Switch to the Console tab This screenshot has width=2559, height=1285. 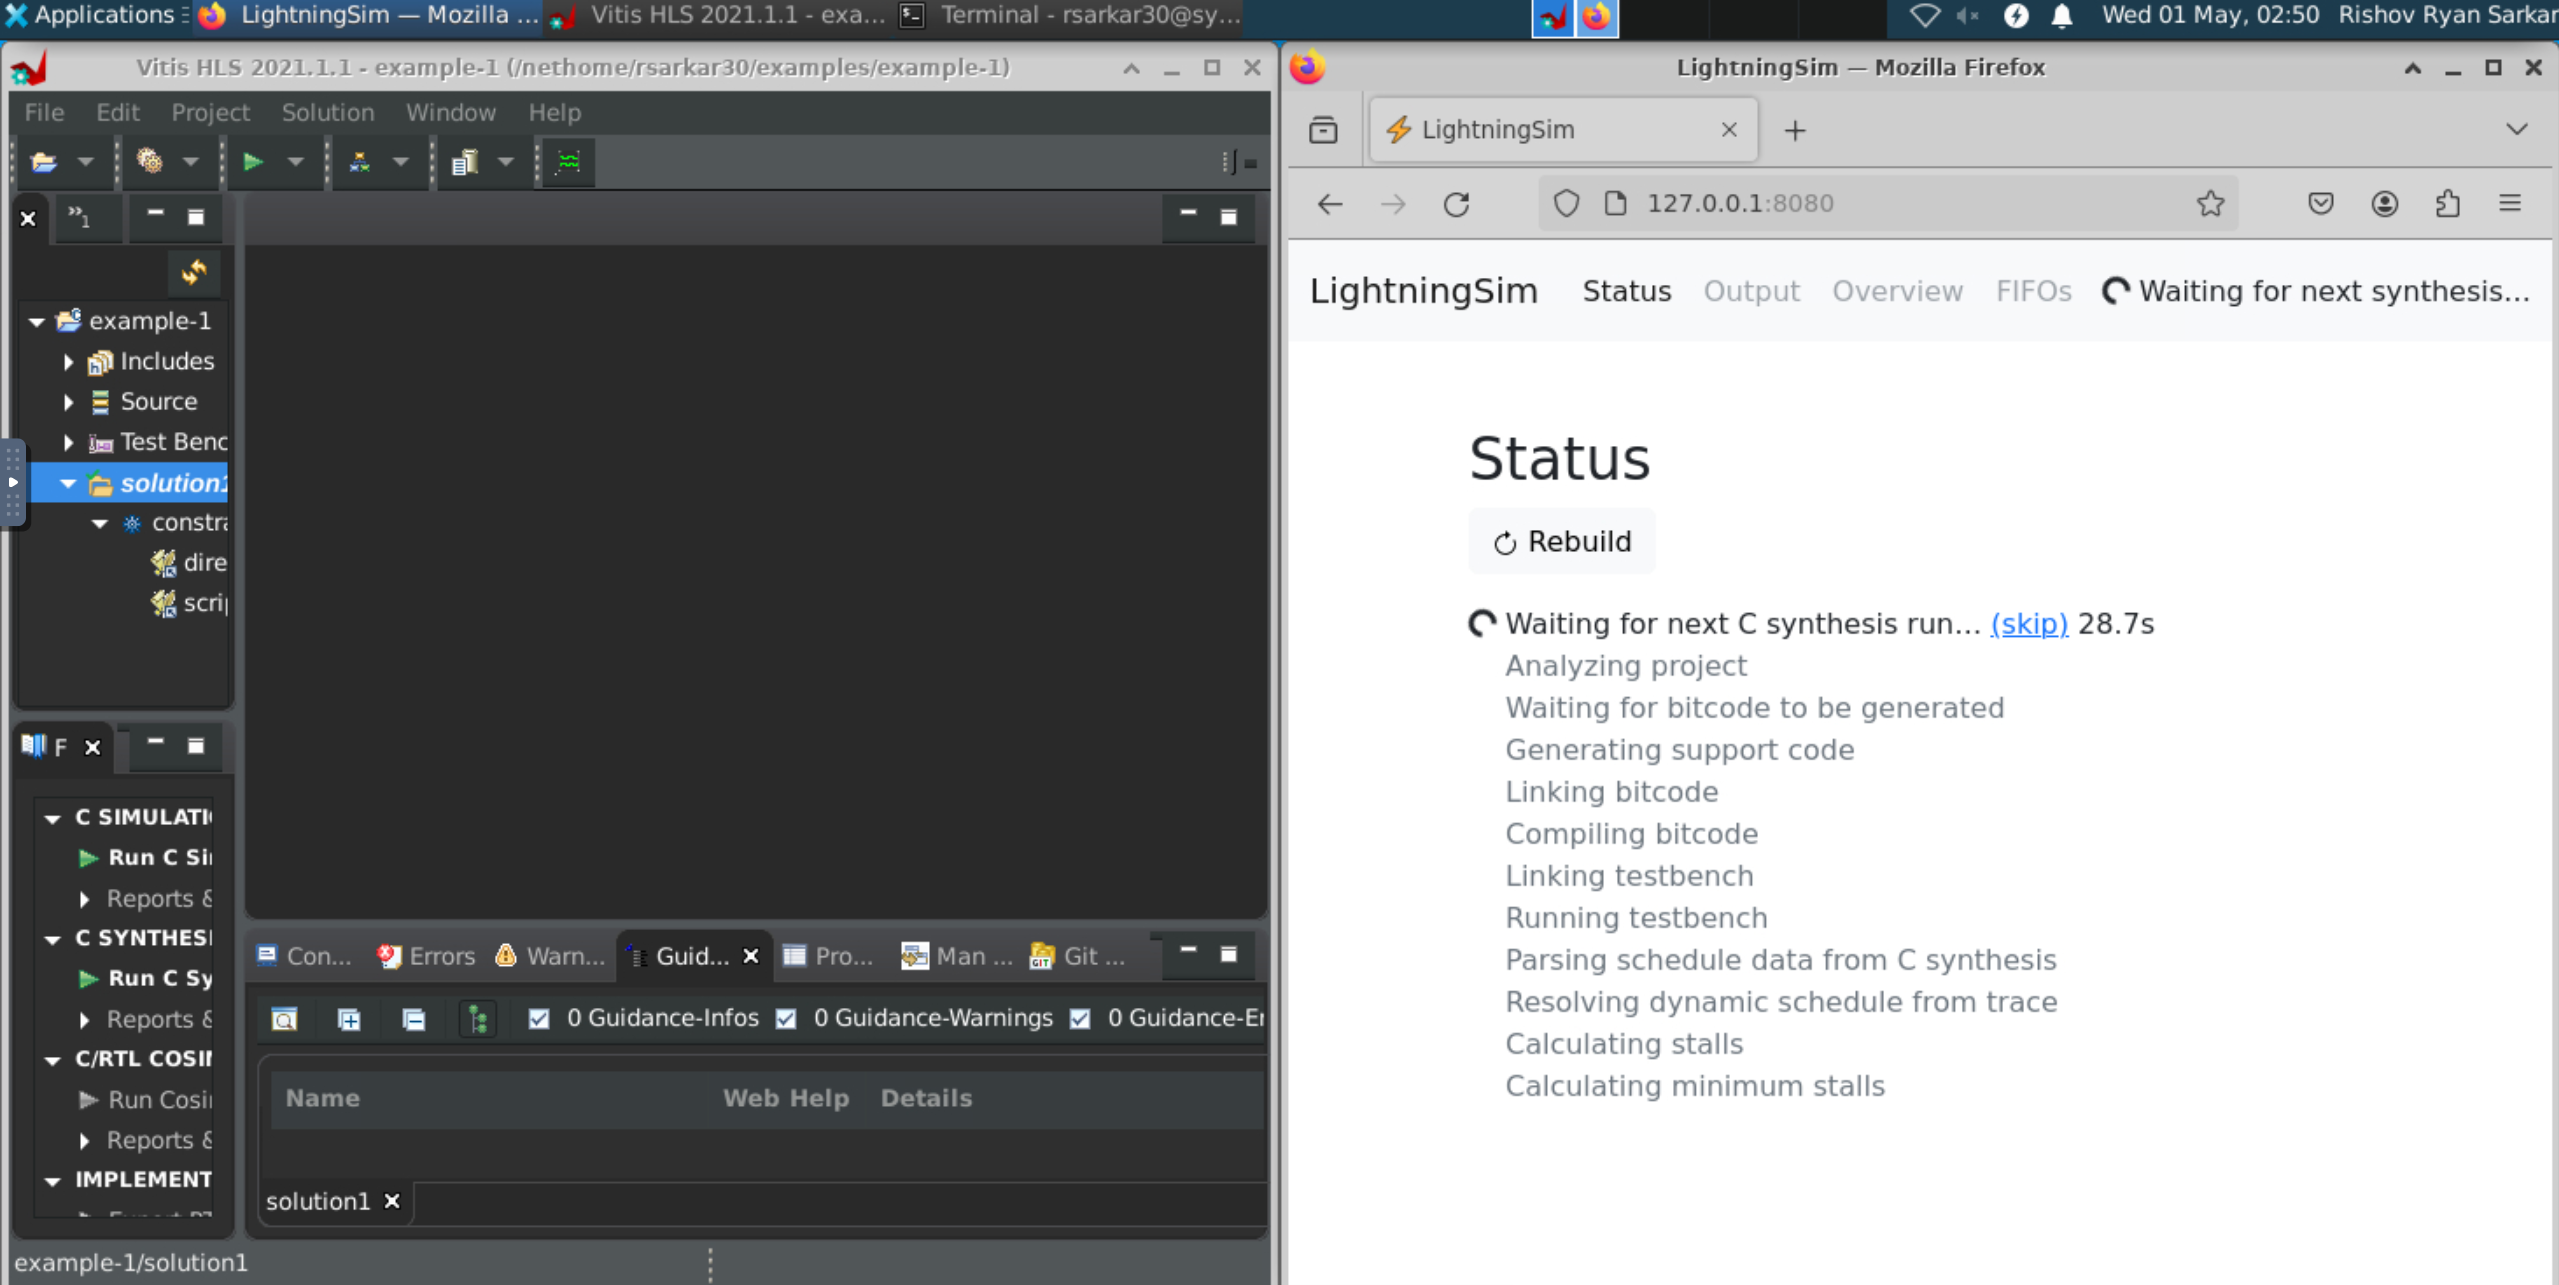[x=304, y=957]
